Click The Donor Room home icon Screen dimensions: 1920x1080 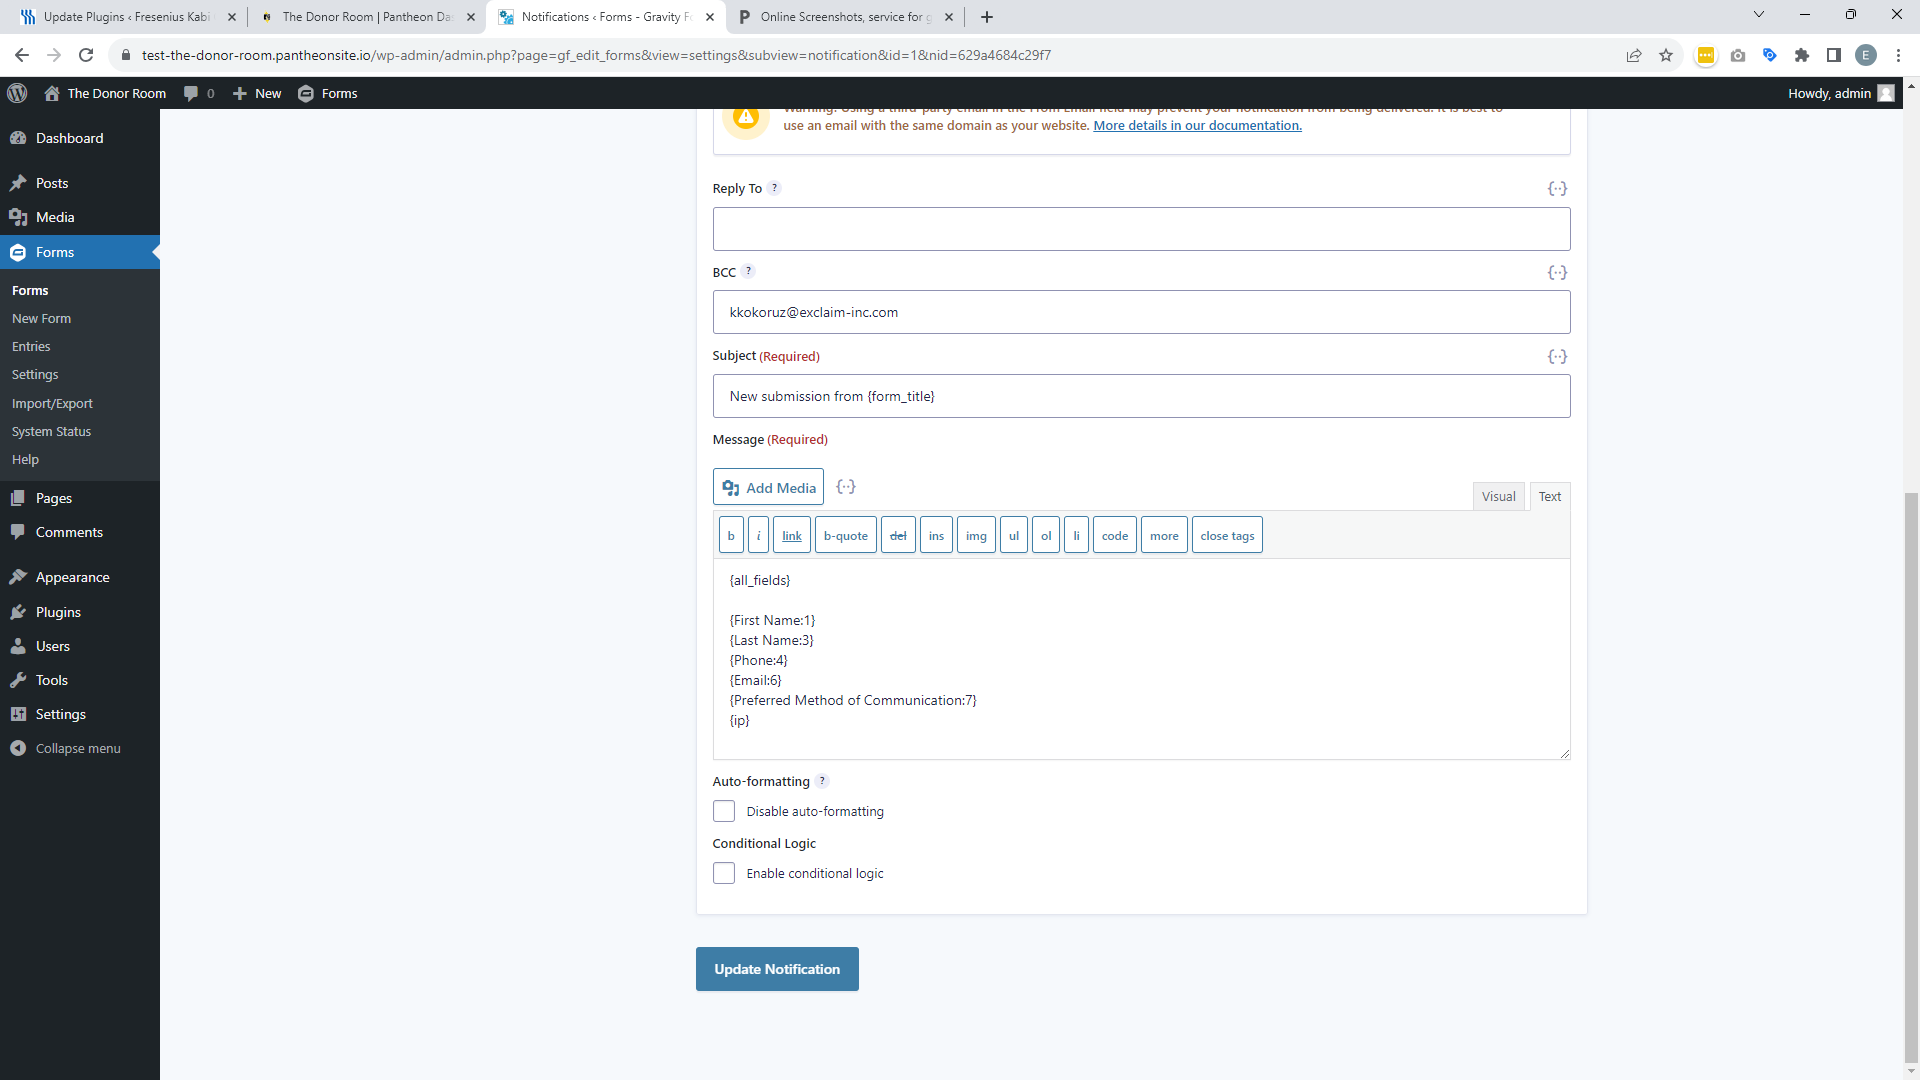52,93
